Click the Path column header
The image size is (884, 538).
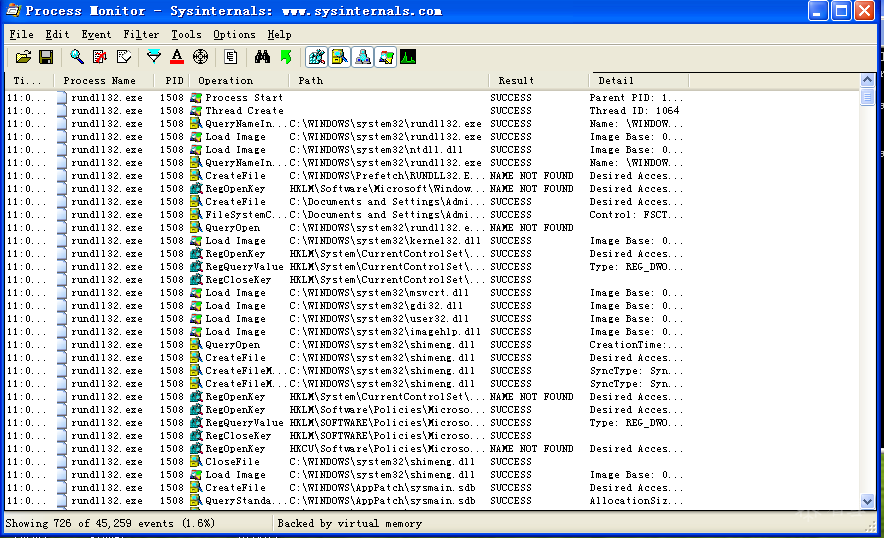[389, 81]
